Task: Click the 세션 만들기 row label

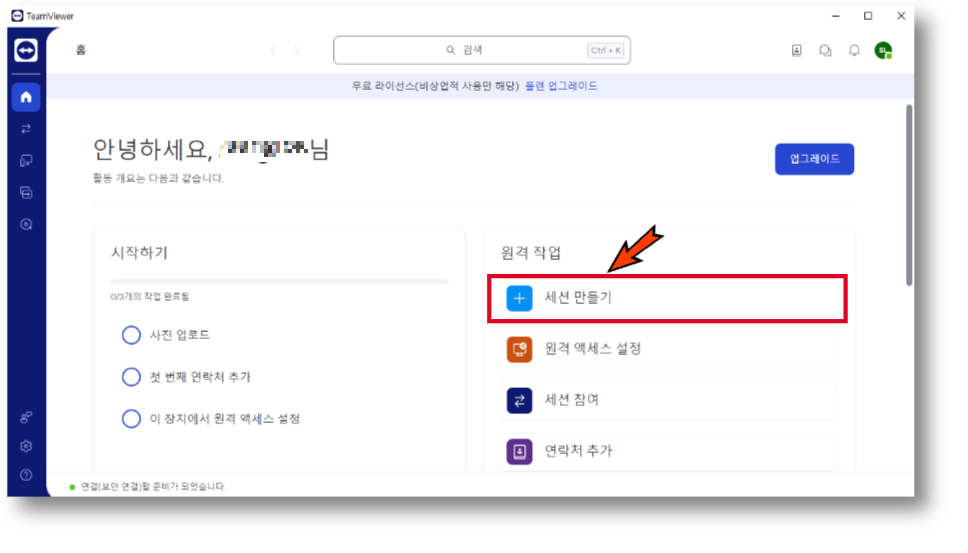Action: click(x=578, y=297)
